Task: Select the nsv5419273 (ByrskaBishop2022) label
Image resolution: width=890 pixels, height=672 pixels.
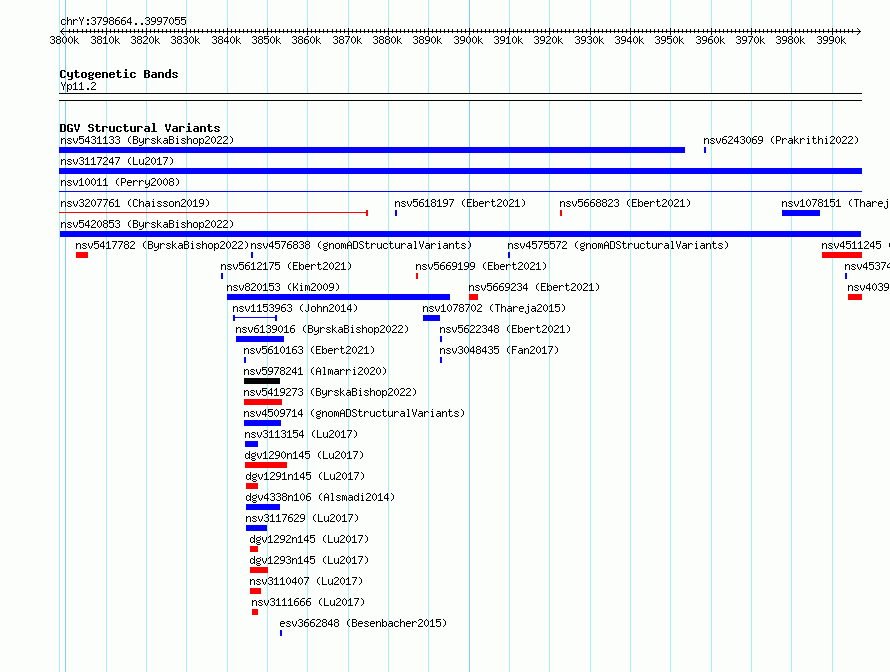Action: coord(330,392)
